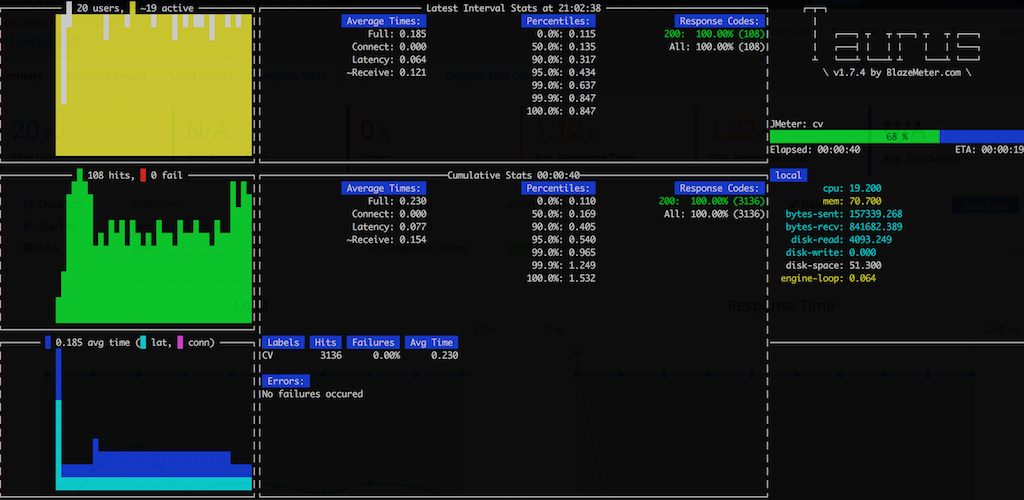
Task: Click the 'All: 100.00% (3136)' row
Action: click(x=714, y=213)
